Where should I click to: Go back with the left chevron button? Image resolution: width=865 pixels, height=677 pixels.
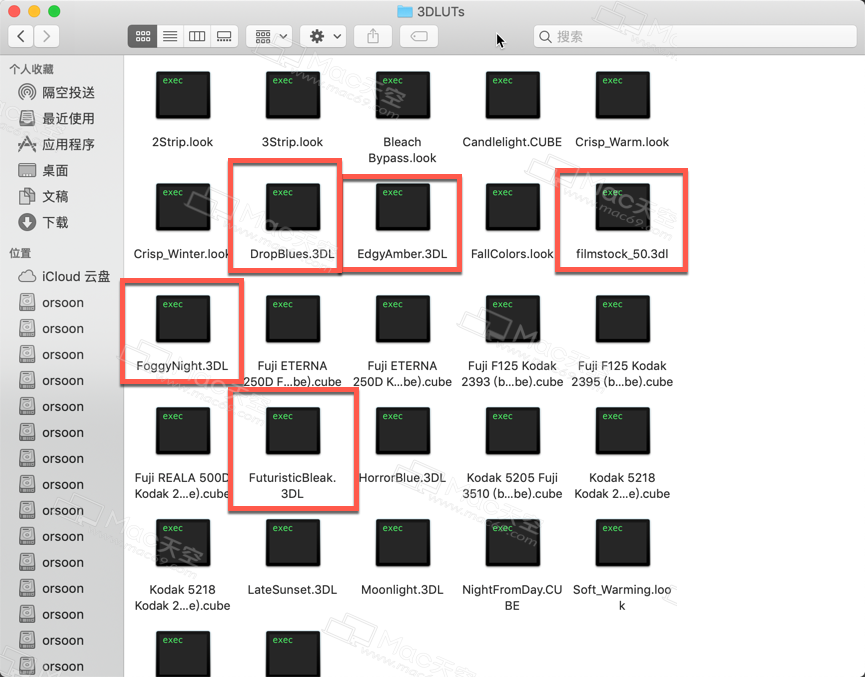point(21,36)
